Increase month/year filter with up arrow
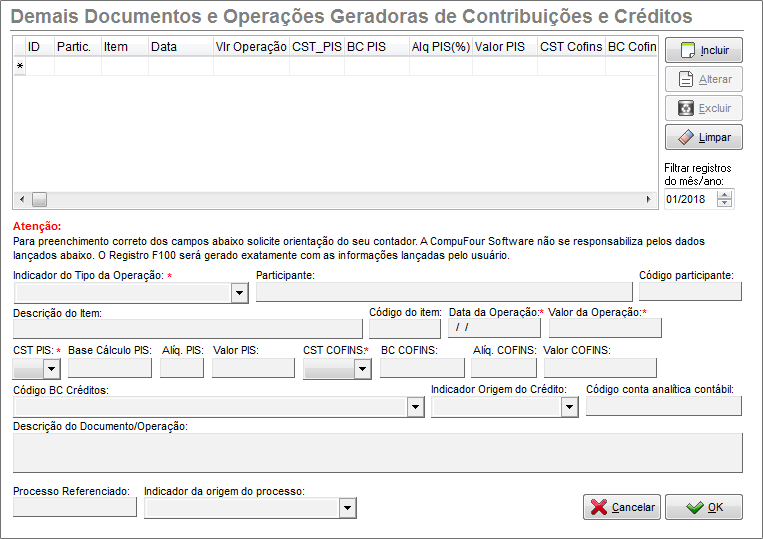Viewport: 763px width, 539px height. click(725, 194)
